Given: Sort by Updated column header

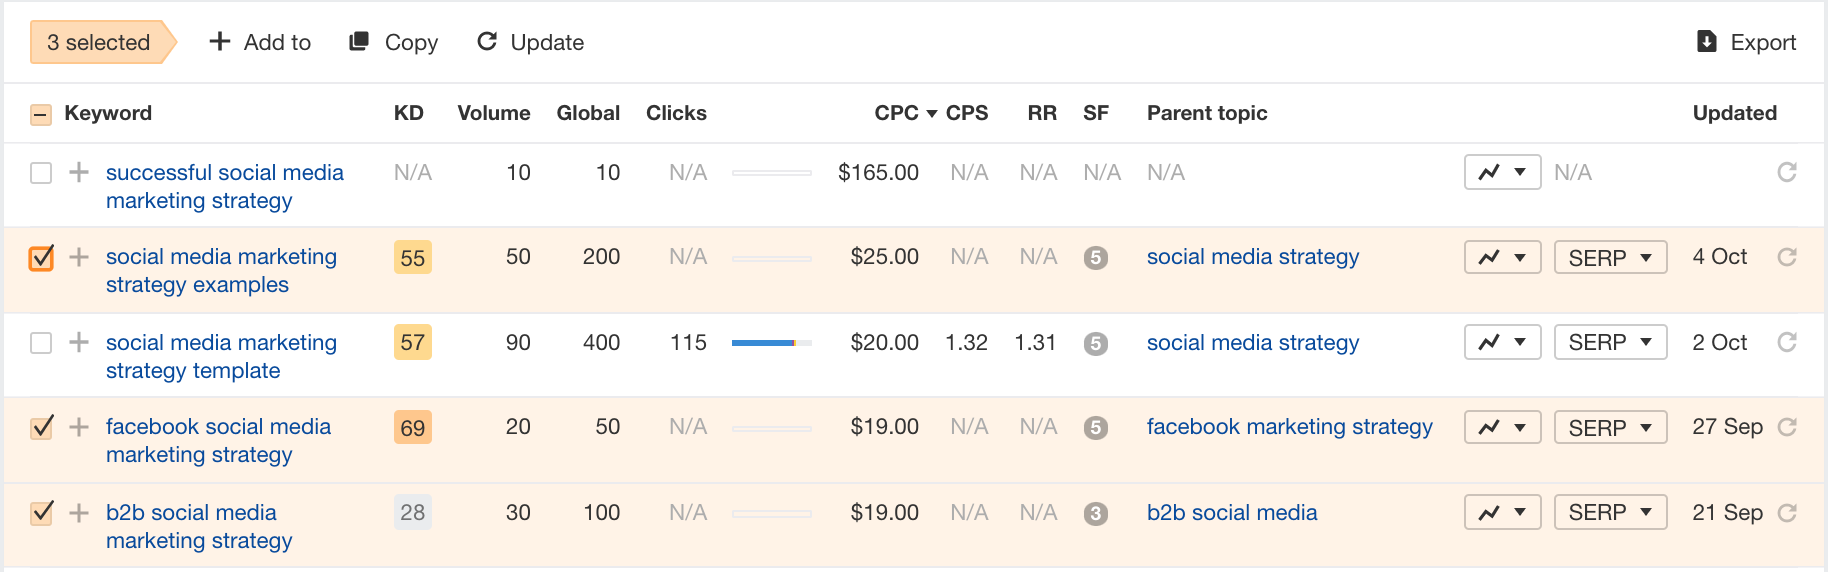Looking at the screenshot, I should pos(1734,113).
